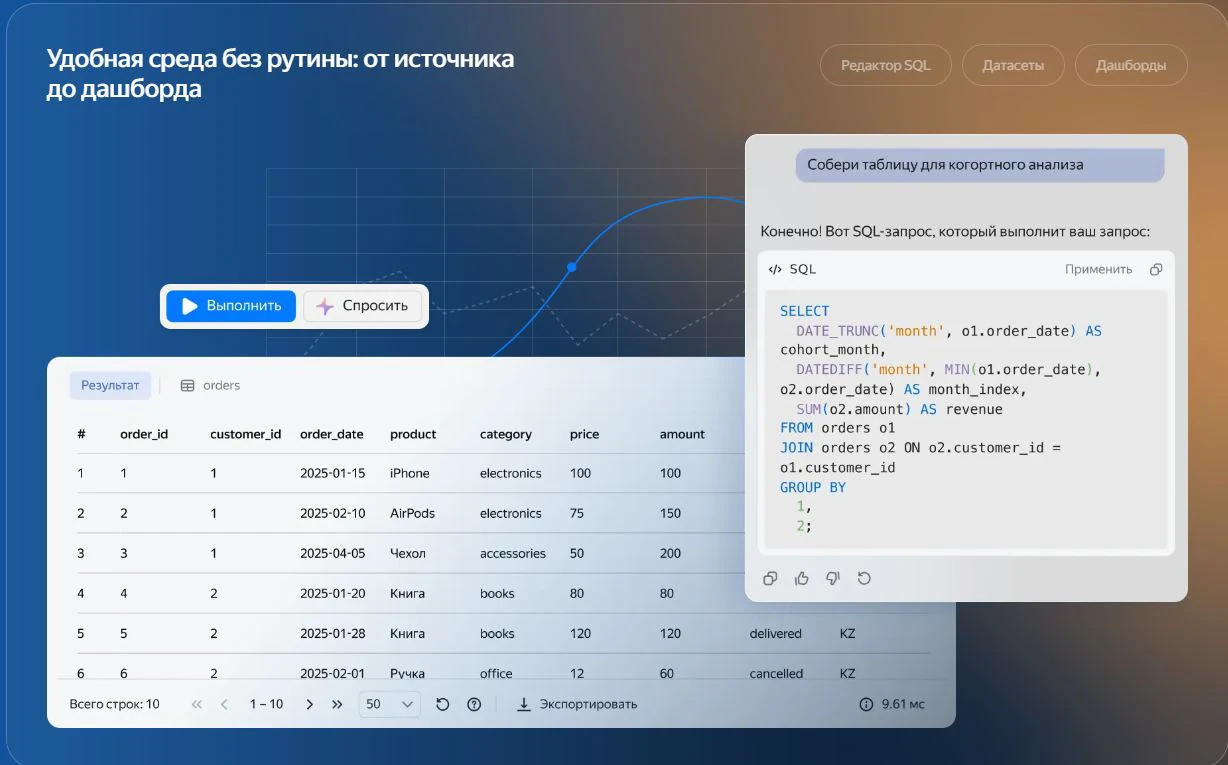Click the SQL code area
This screenshot has width=1228, height=765.
[x=966, y=419]
